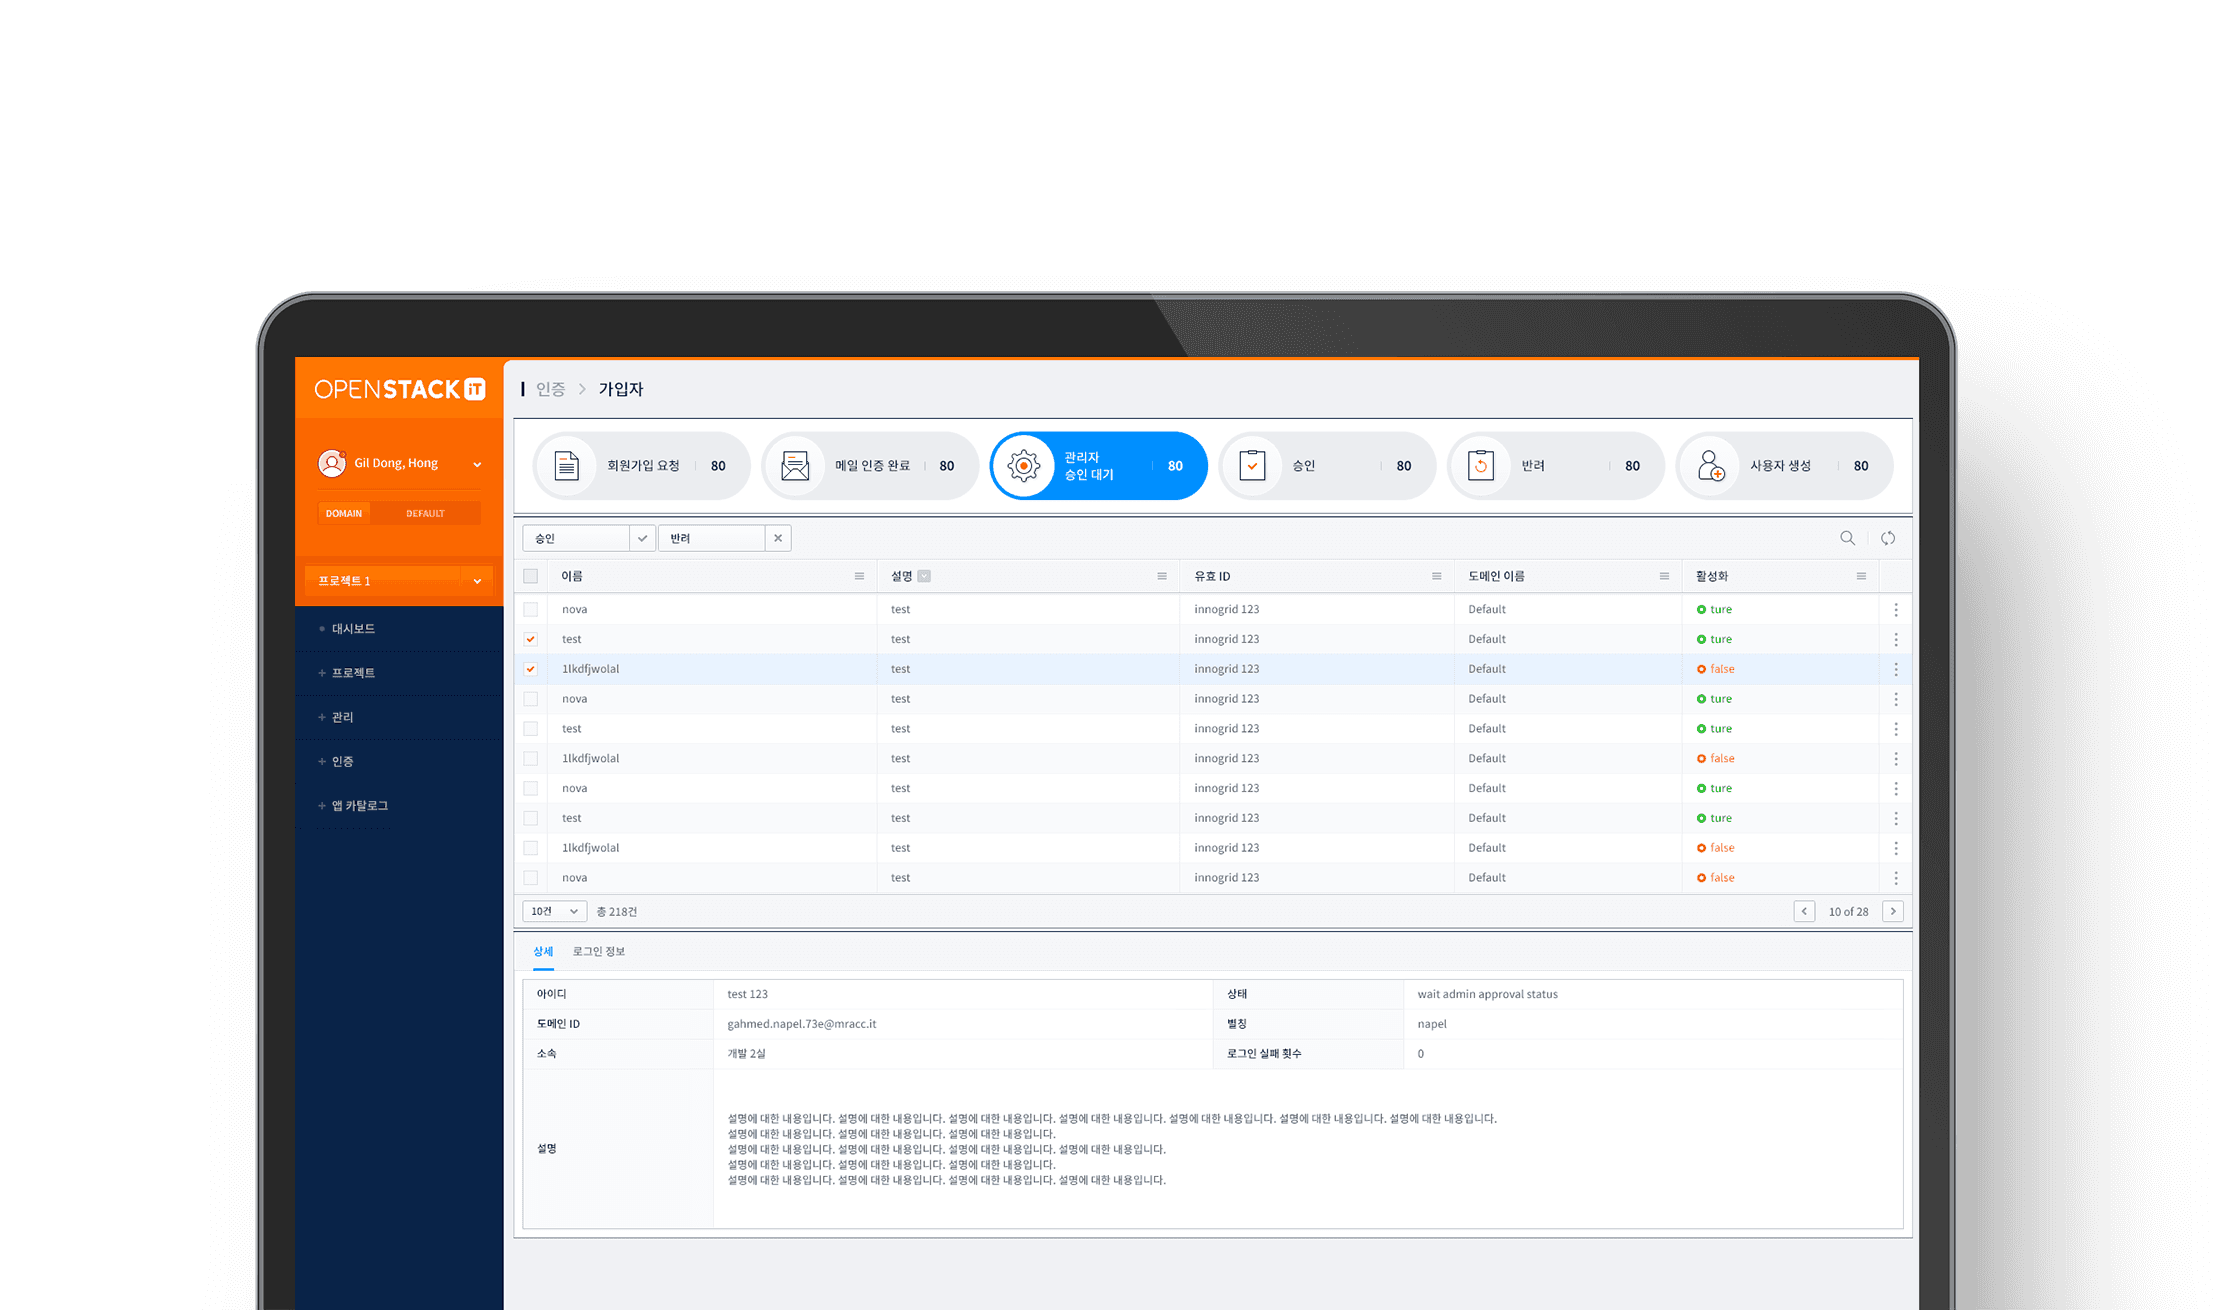Click the Gil Dong, Hong user avatar
The image size is (2220, 1310).
[332, 463]
